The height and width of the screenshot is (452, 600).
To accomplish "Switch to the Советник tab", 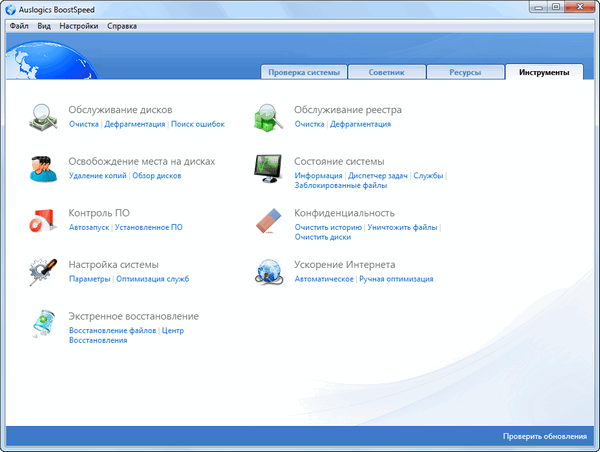I will 387,72.
